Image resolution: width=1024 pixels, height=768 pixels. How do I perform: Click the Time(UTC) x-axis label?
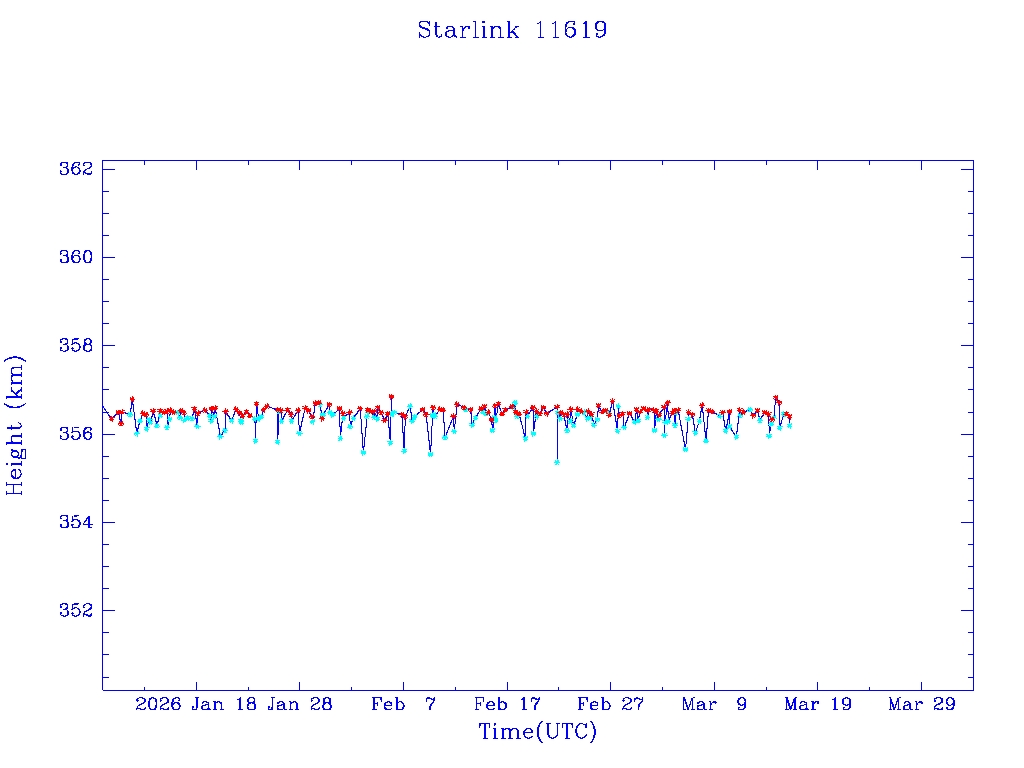(x=537, y=732)
